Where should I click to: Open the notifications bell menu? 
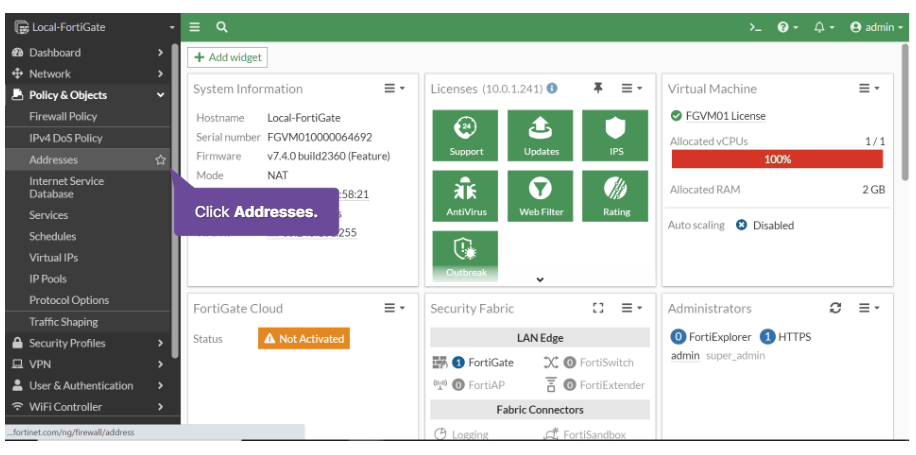(x=824, y=27)
